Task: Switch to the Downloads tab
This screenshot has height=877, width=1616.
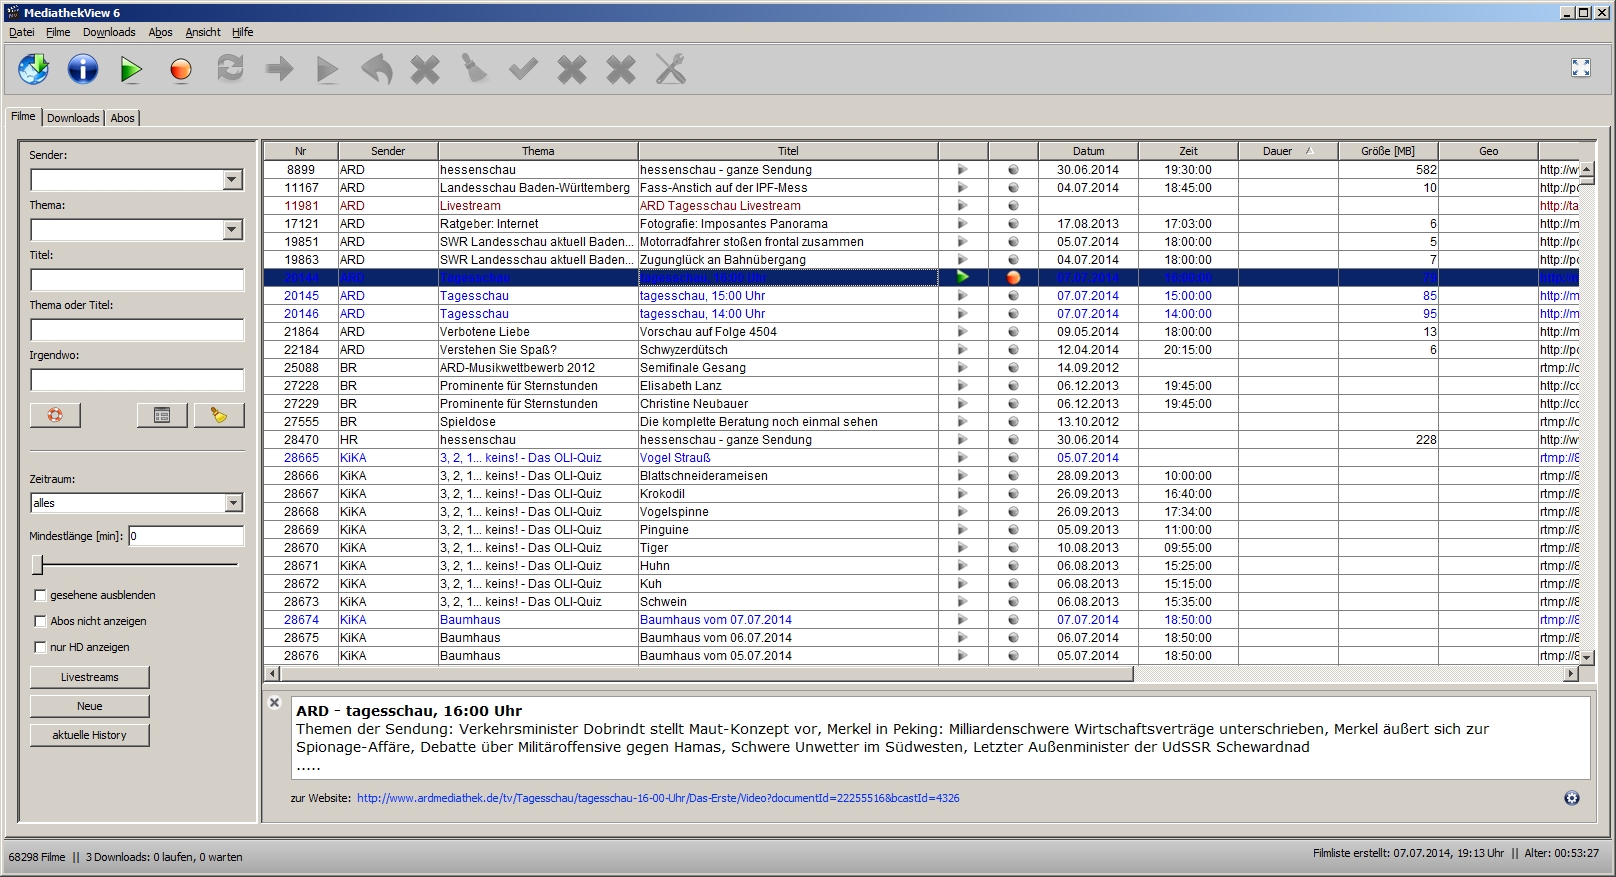Action: point(73,118)
